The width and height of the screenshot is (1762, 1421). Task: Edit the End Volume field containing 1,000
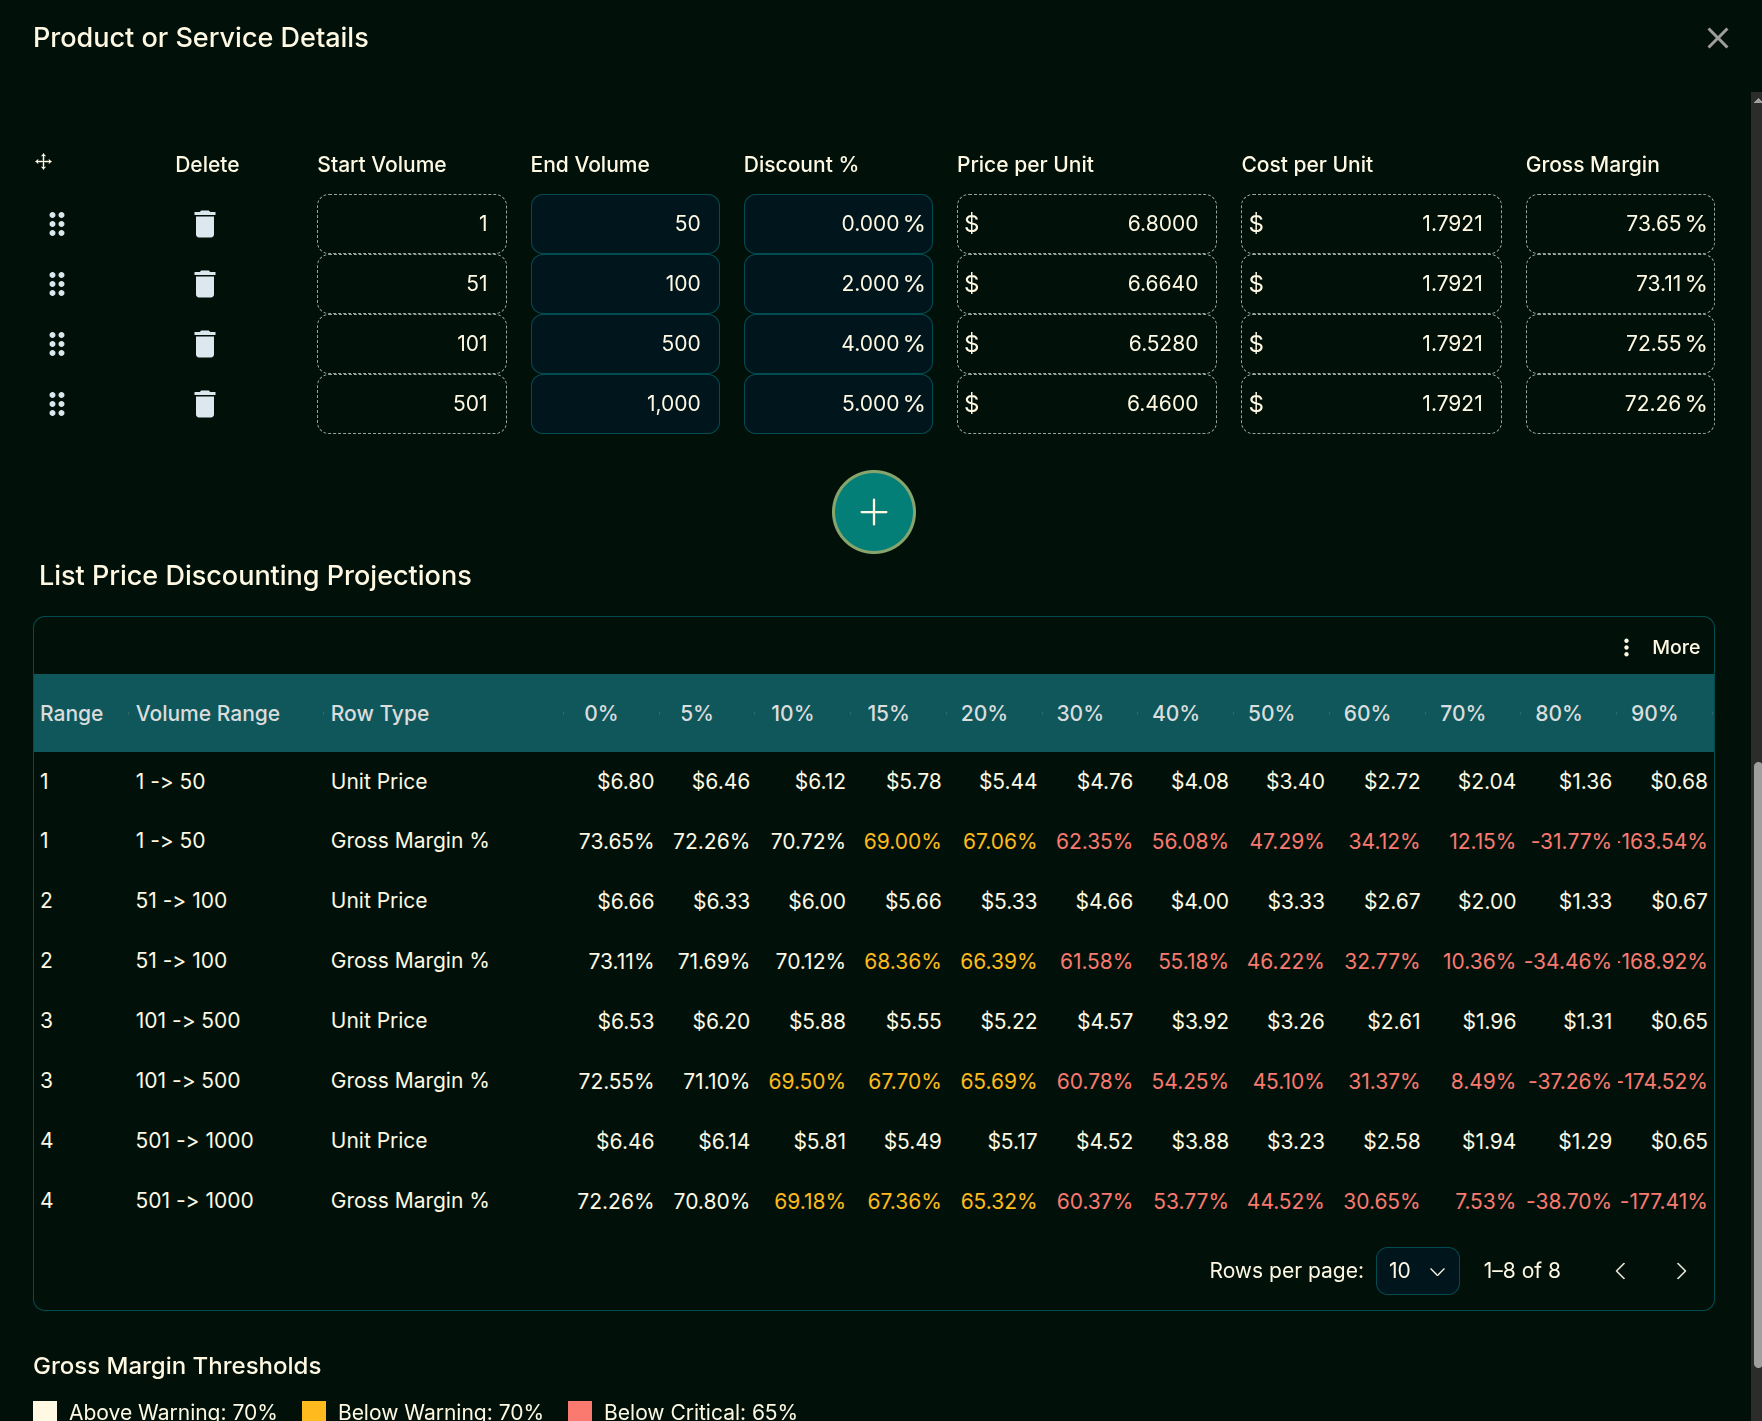[624, 404]
